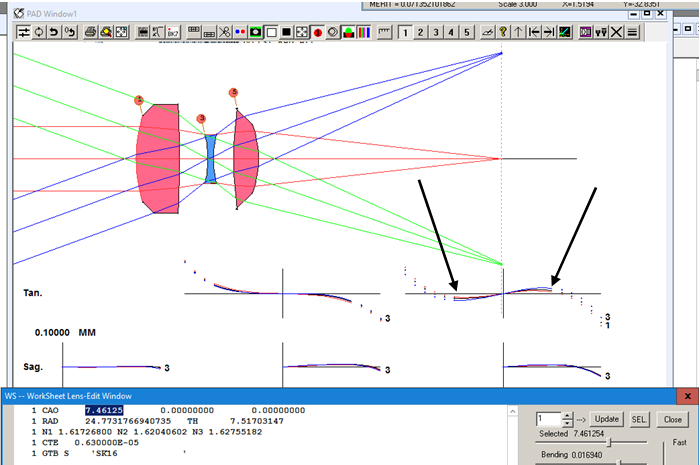Click the lens-curve sketch icon
700x465 pixels.
click(x=158, y=32)
